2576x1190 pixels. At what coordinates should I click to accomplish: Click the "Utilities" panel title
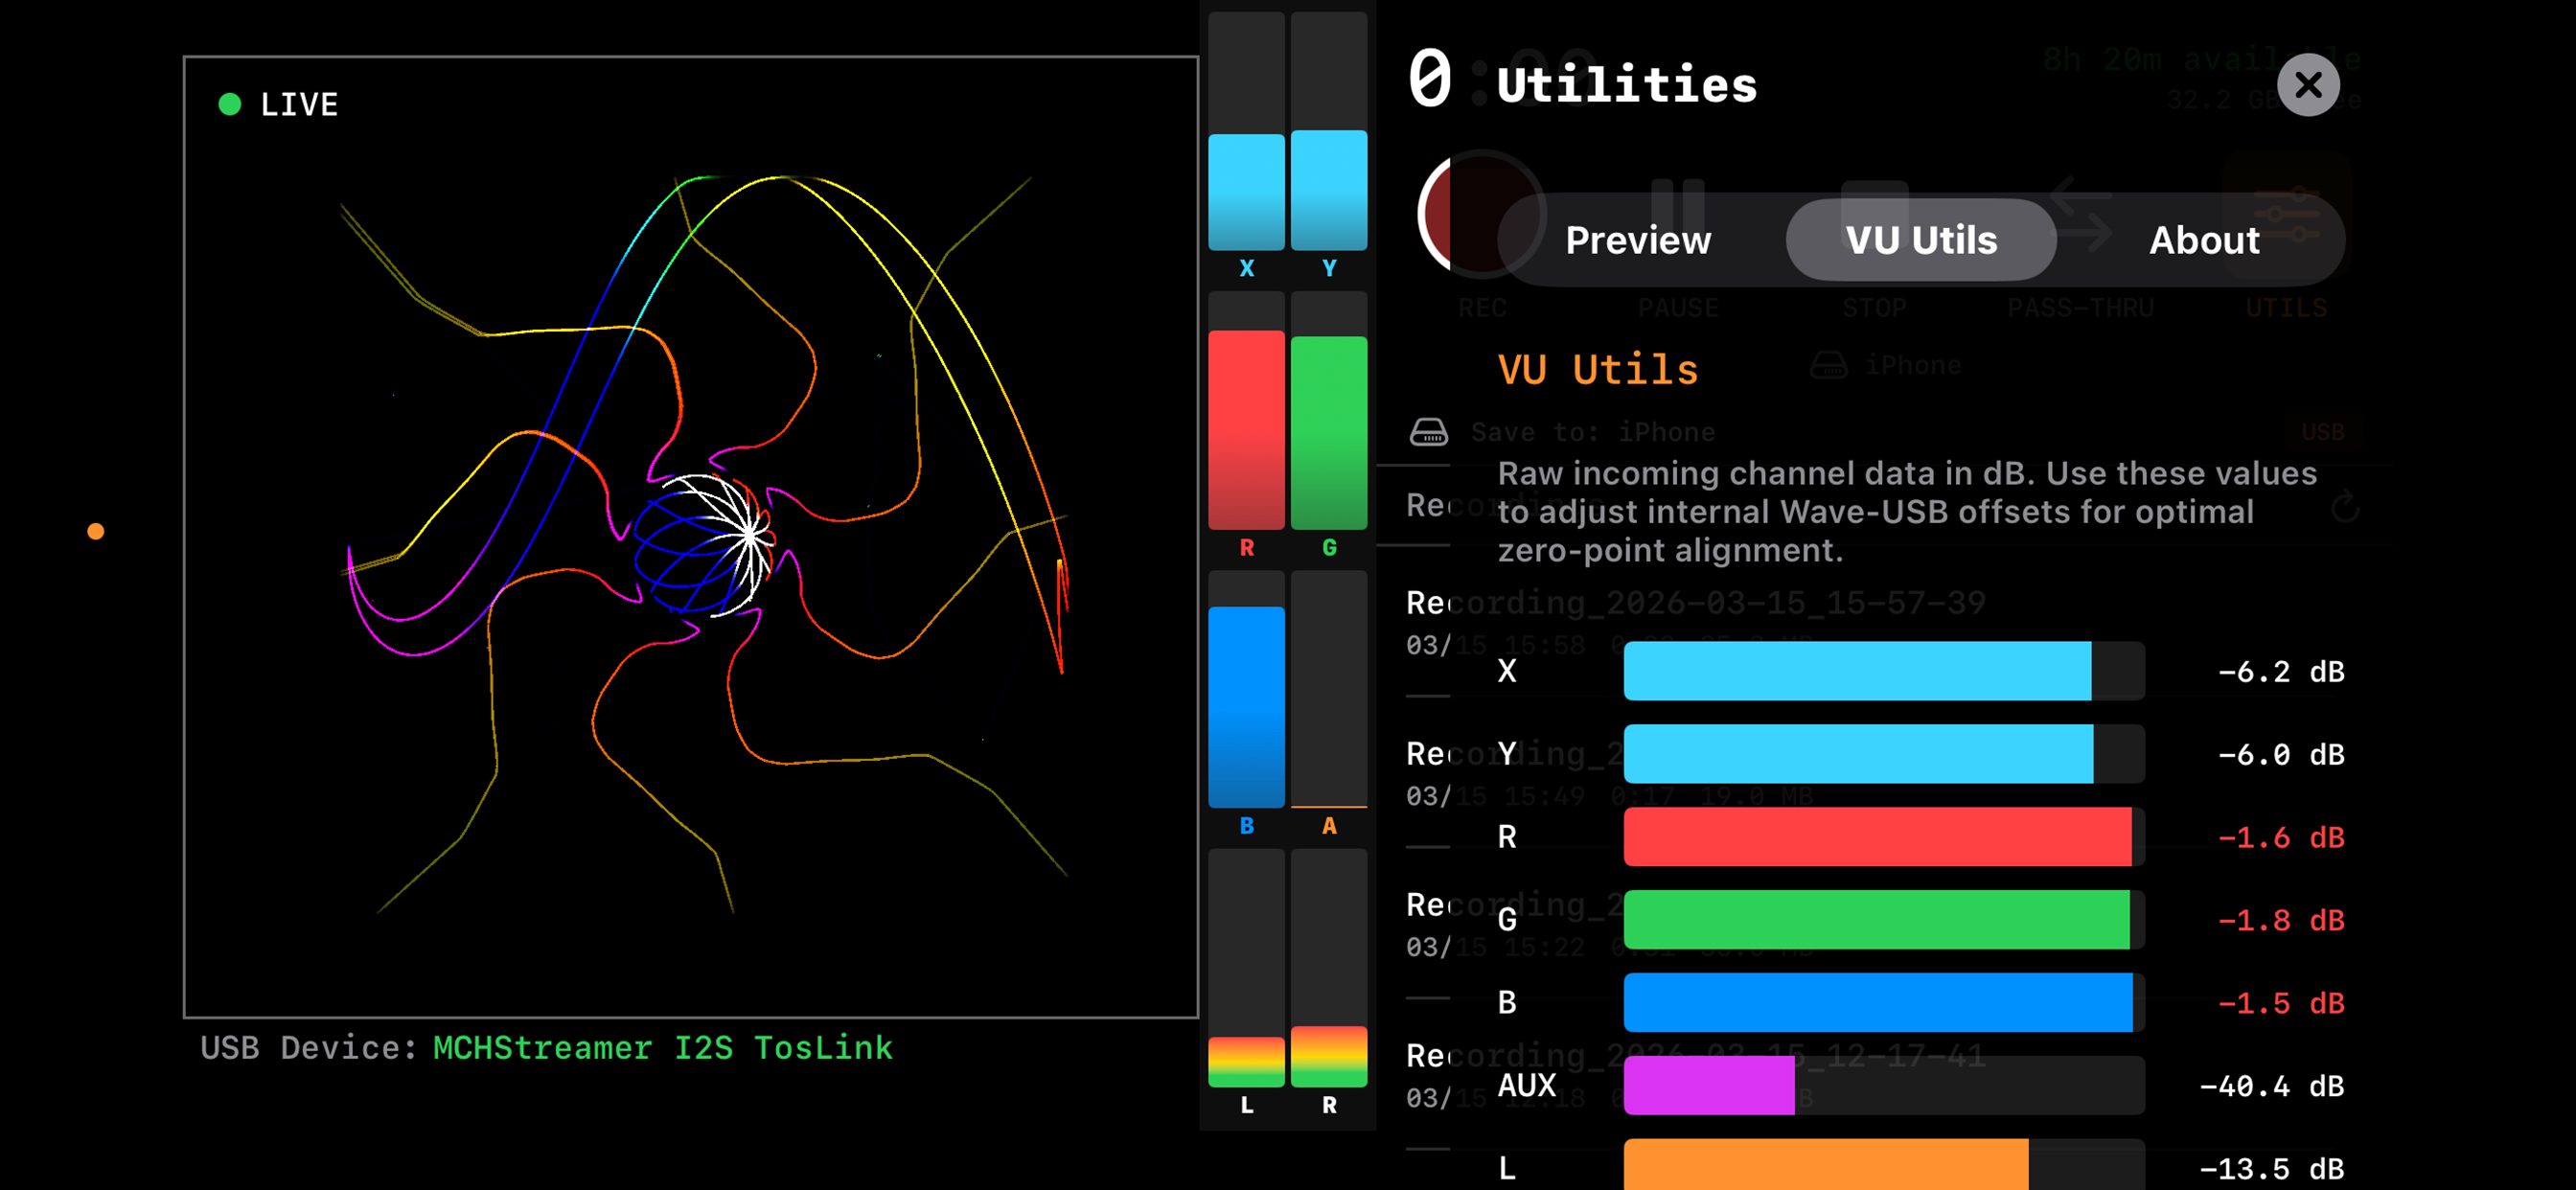coord(1626,85)
